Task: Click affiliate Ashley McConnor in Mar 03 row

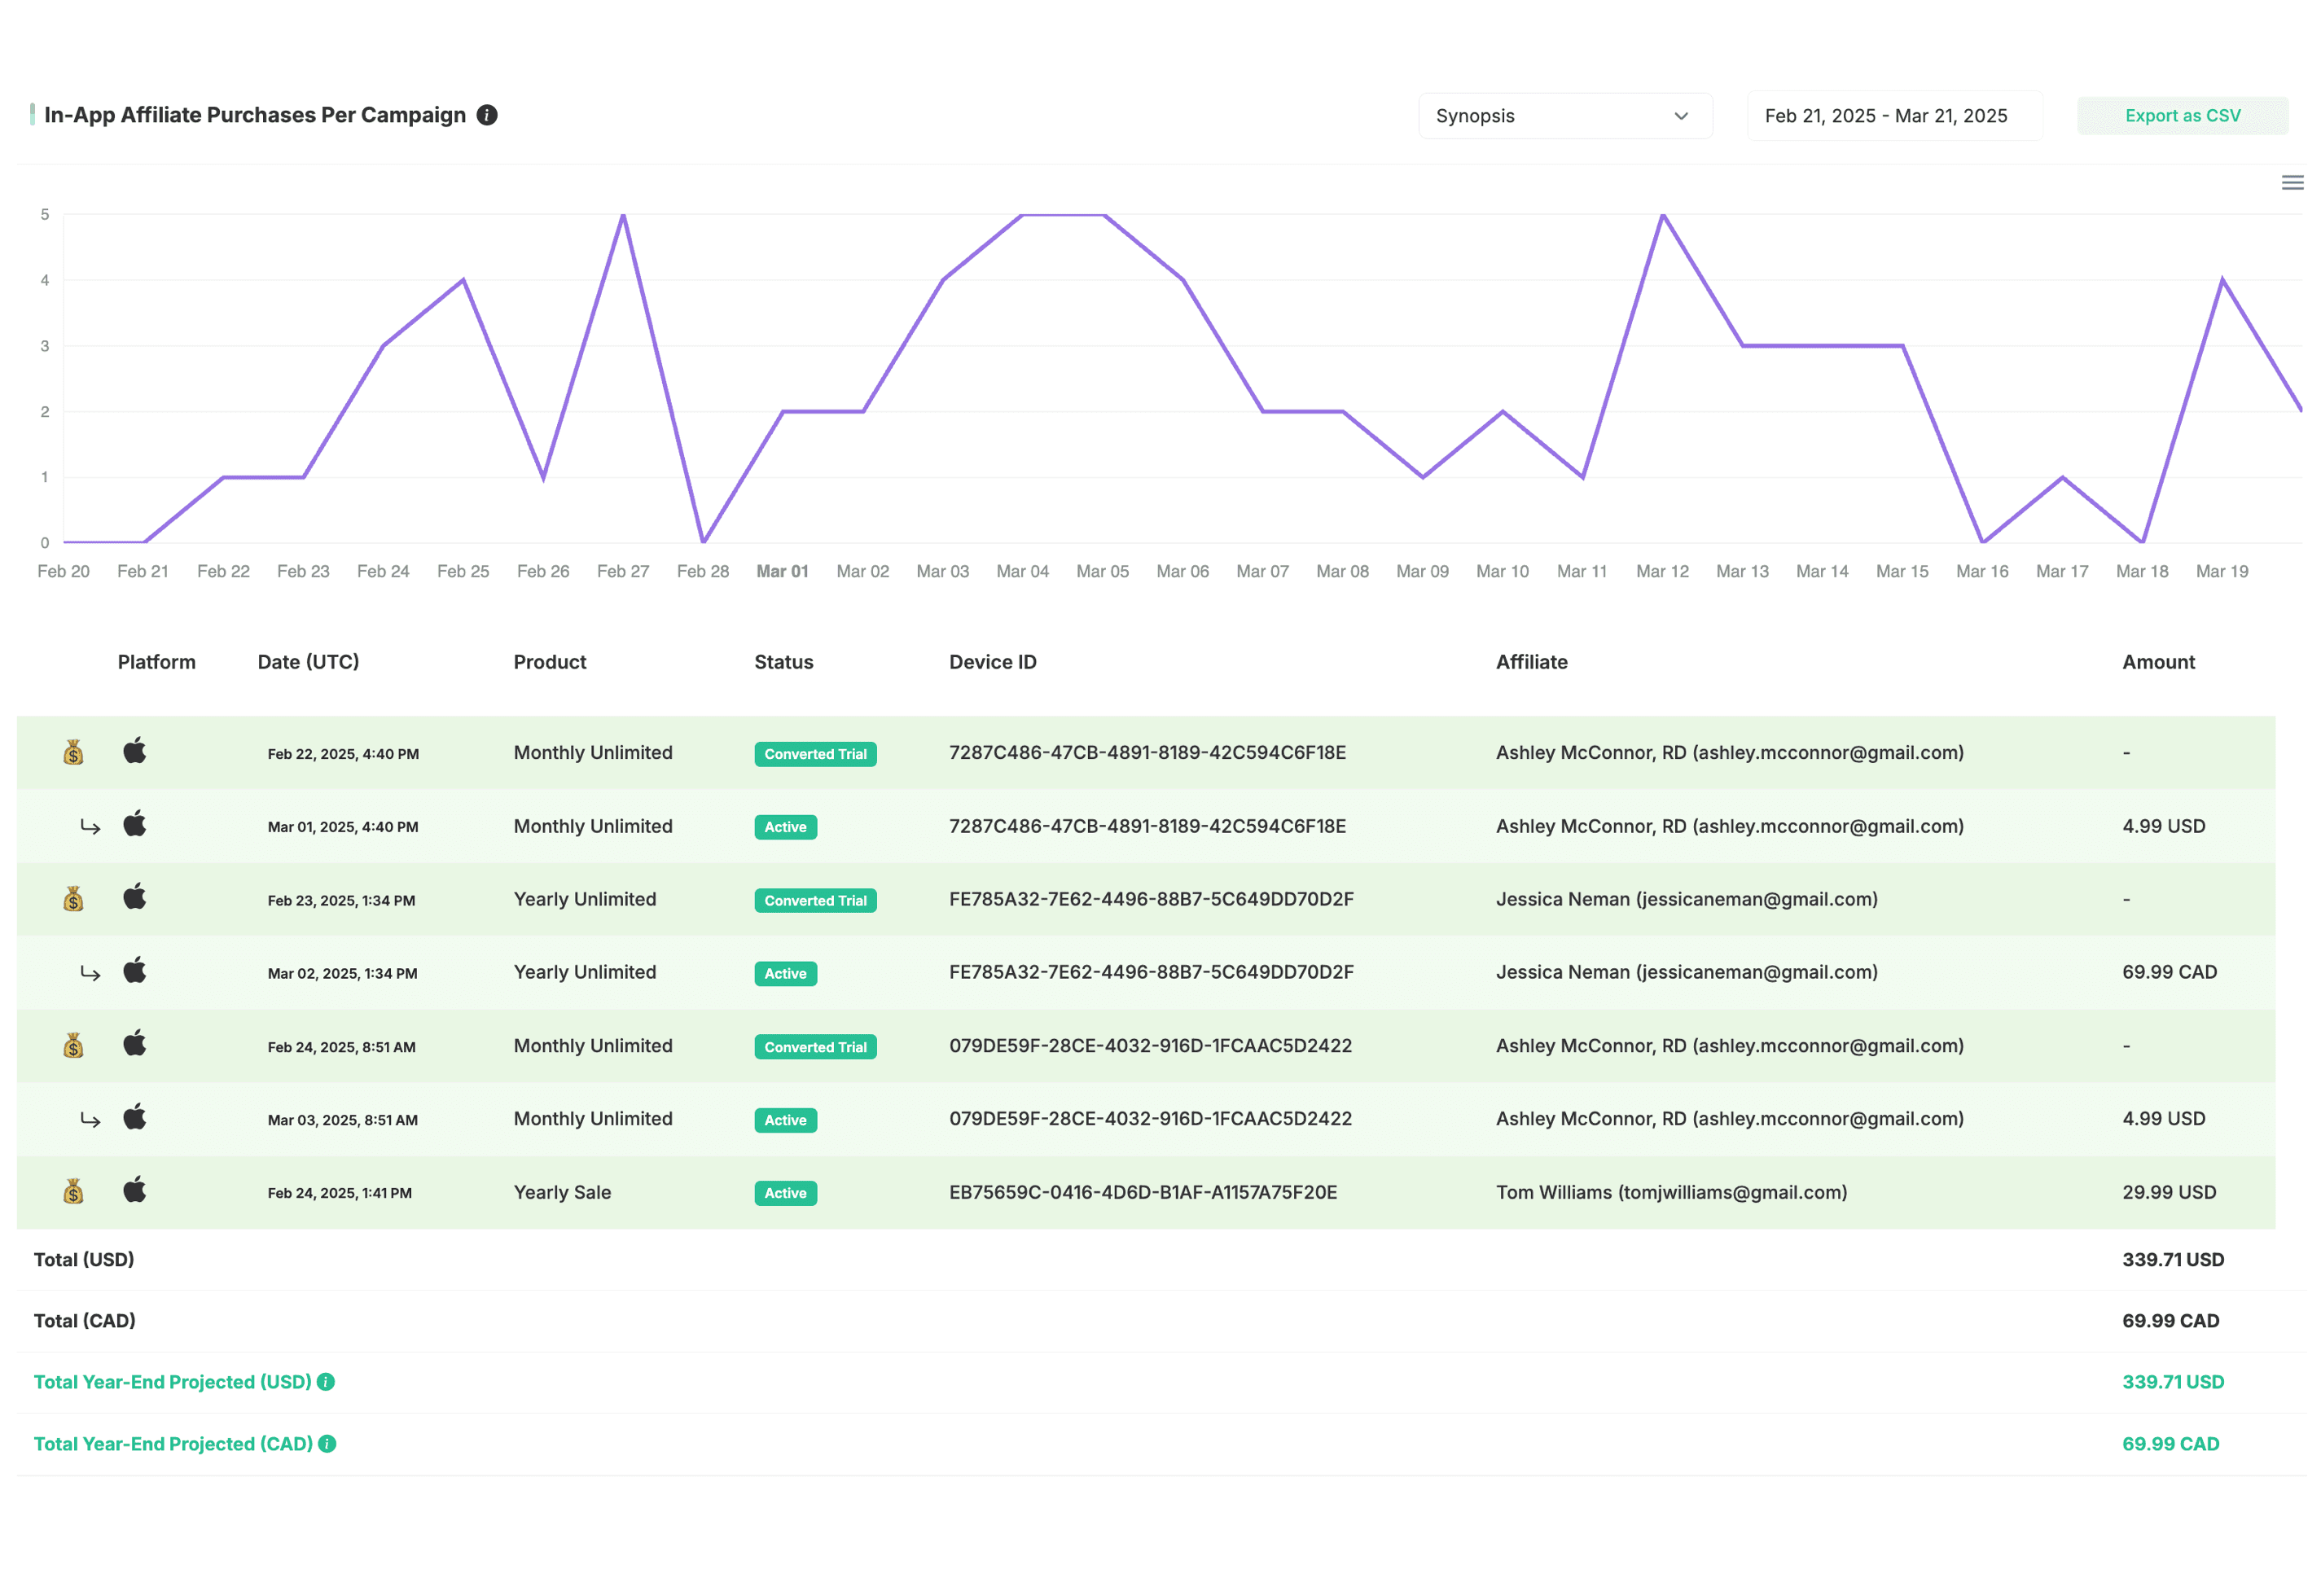Action: coord(1730,1119)
